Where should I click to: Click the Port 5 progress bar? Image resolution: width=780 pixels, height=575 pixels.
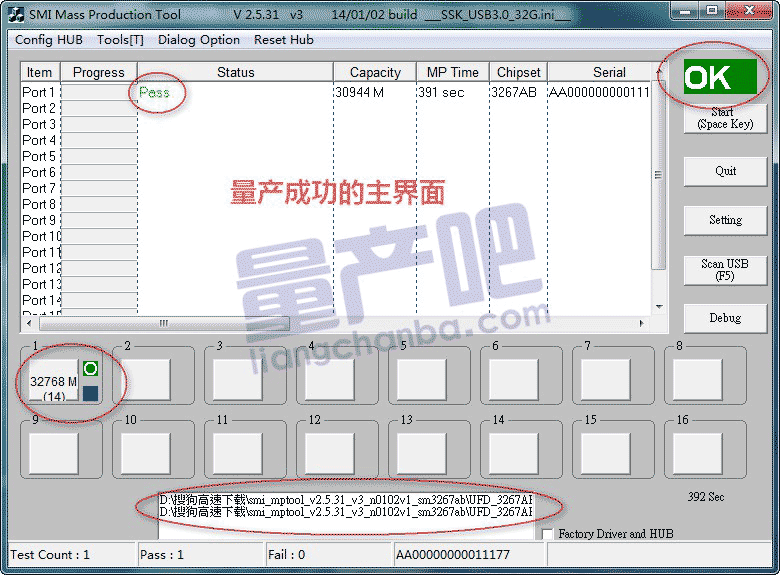pyautogui.click(x=99, y=156)
